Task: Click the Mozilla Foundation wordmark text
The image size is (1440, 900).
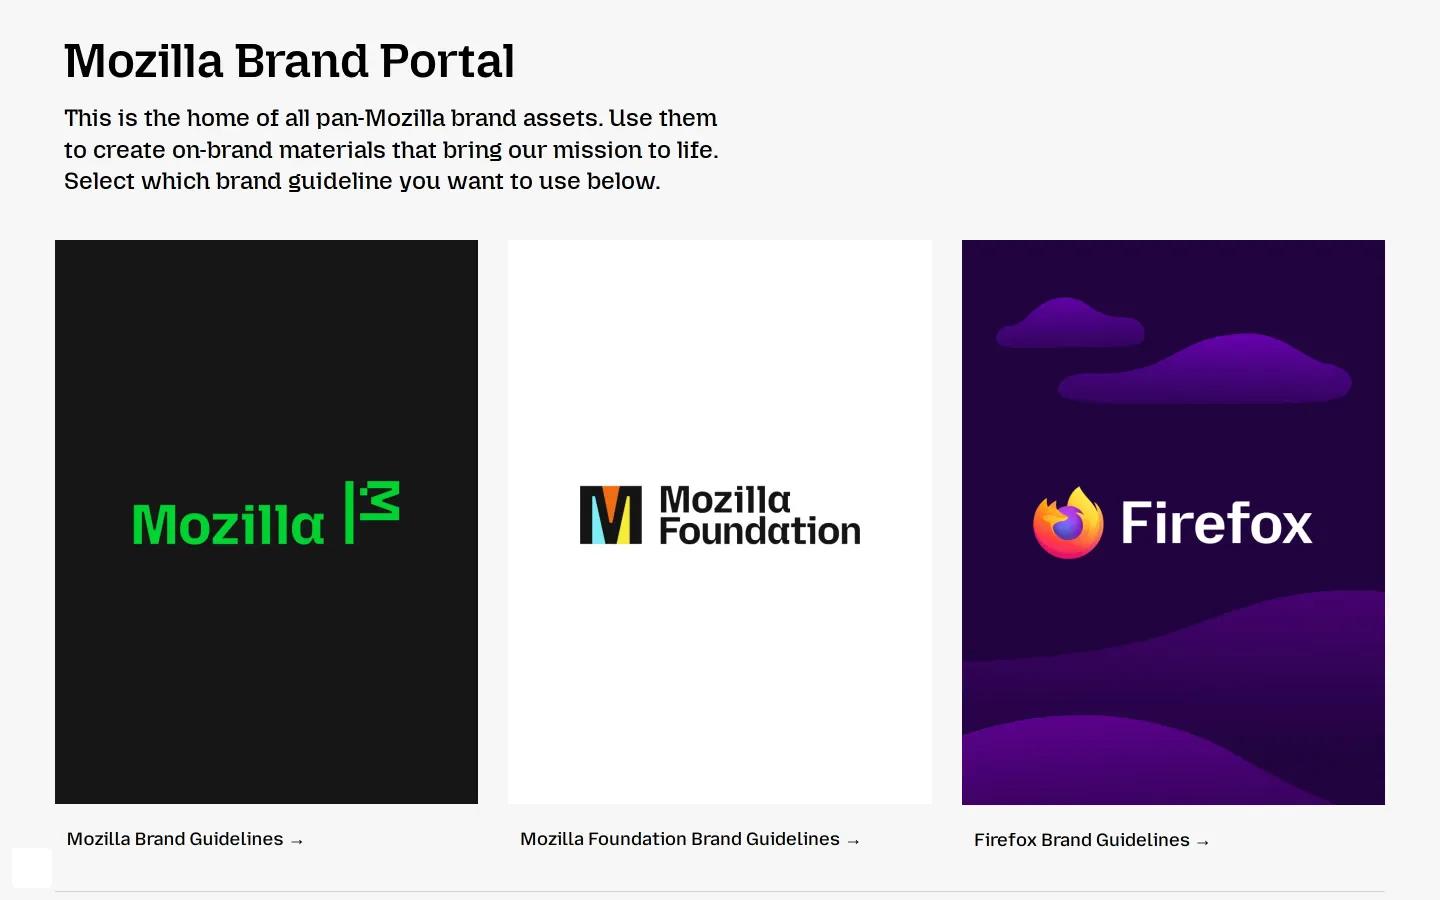Action: (x=760, y=515)
